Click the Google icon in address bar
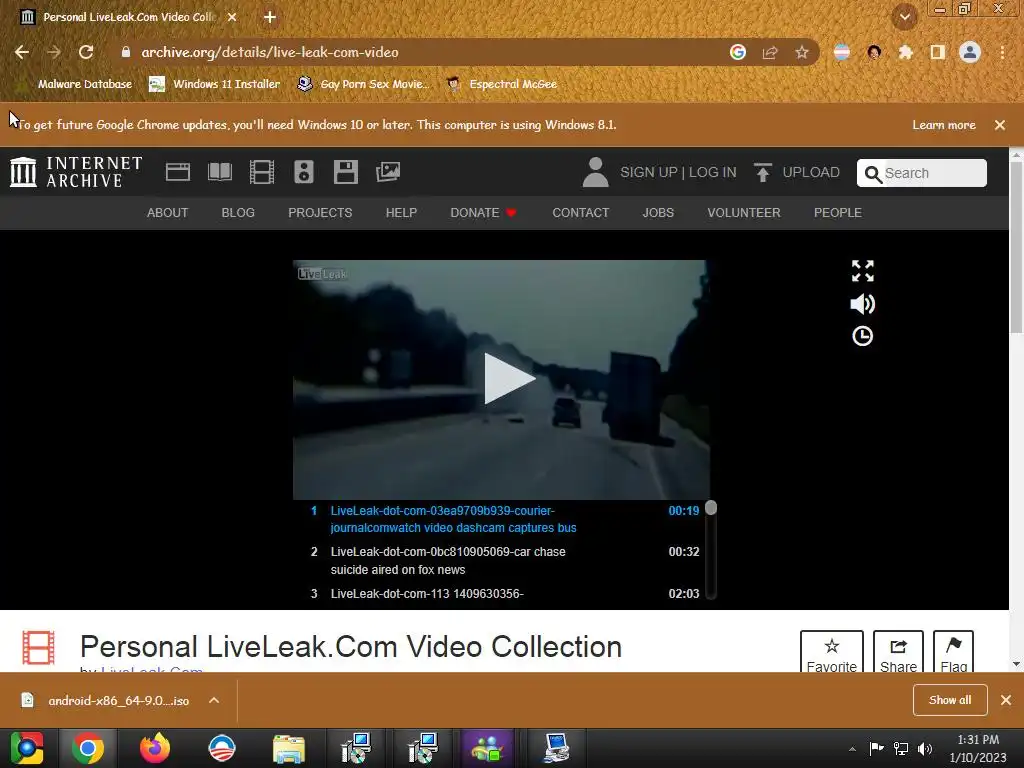Image resolution: width=1024 pixels, height=768 pixels. pos(738,52)
